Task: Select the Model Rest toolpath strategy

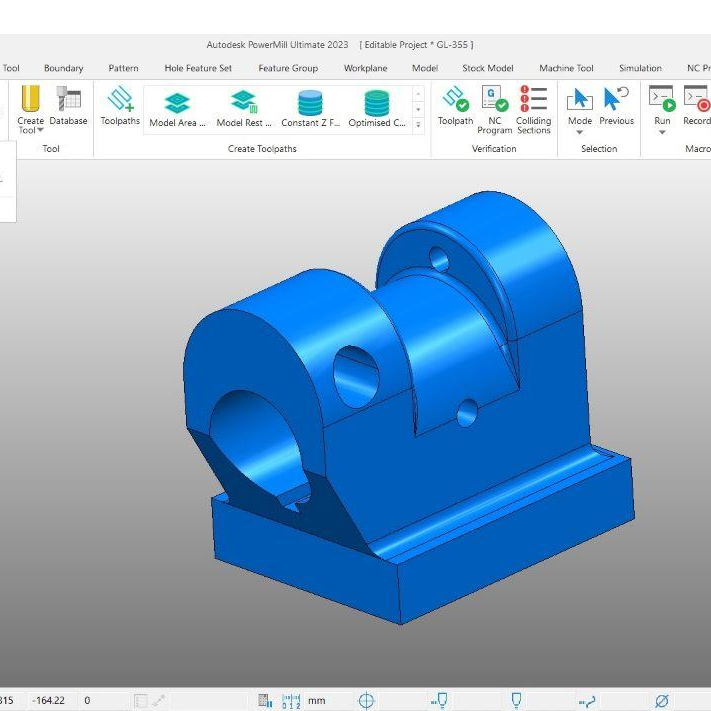Action: coord(244,108)
